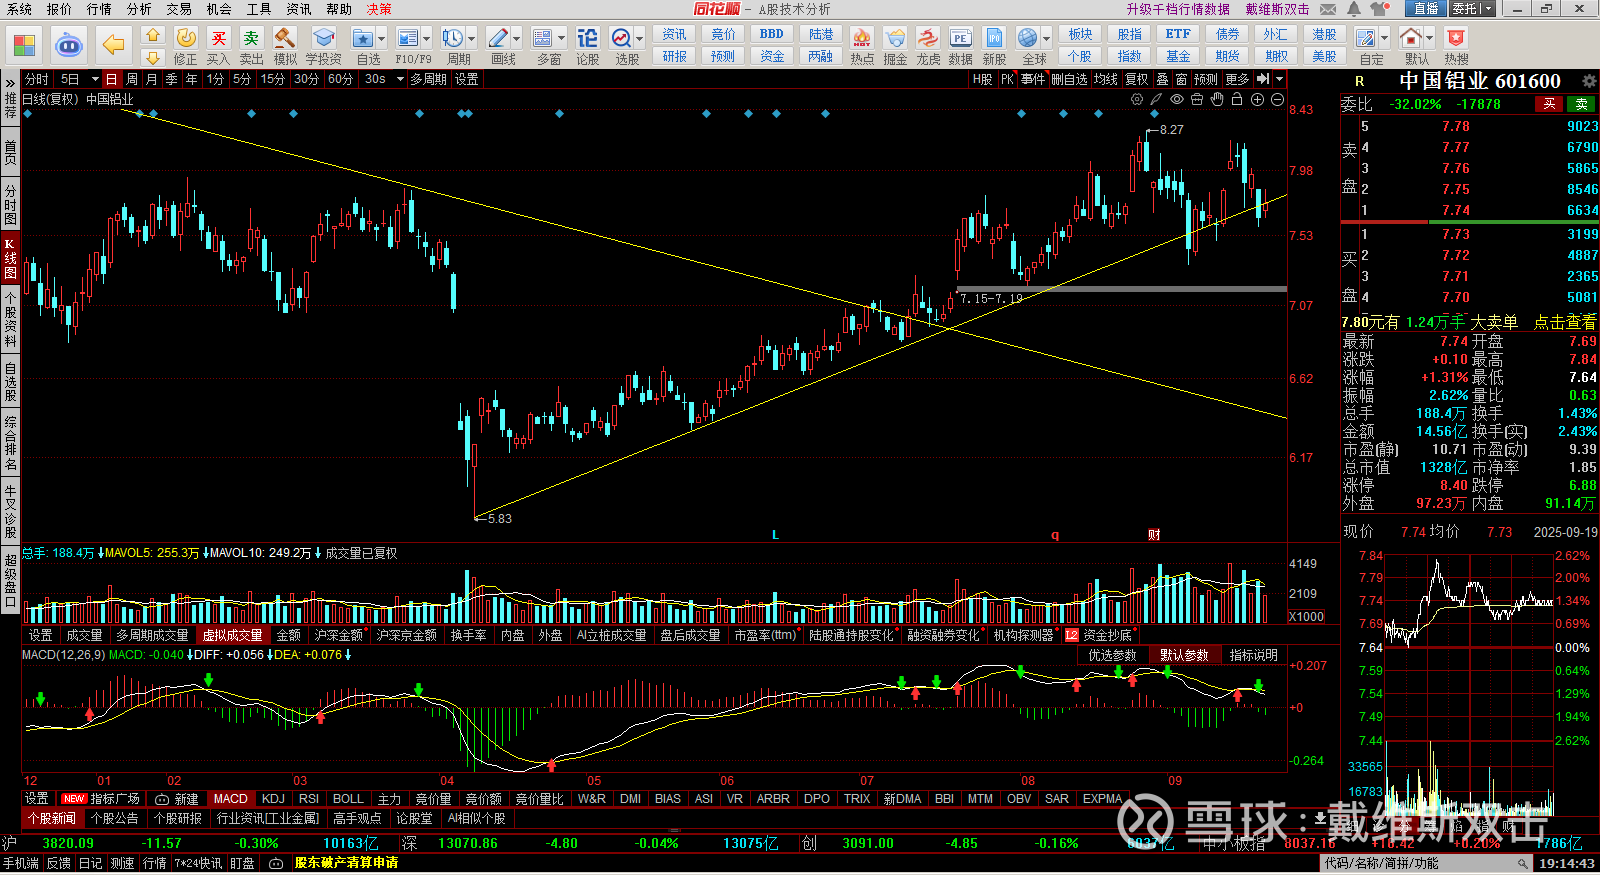Expand the 5日 period dropdown arrow
Screen dimensions: 1600x875
pyautogui.click(x=95, y=79)
